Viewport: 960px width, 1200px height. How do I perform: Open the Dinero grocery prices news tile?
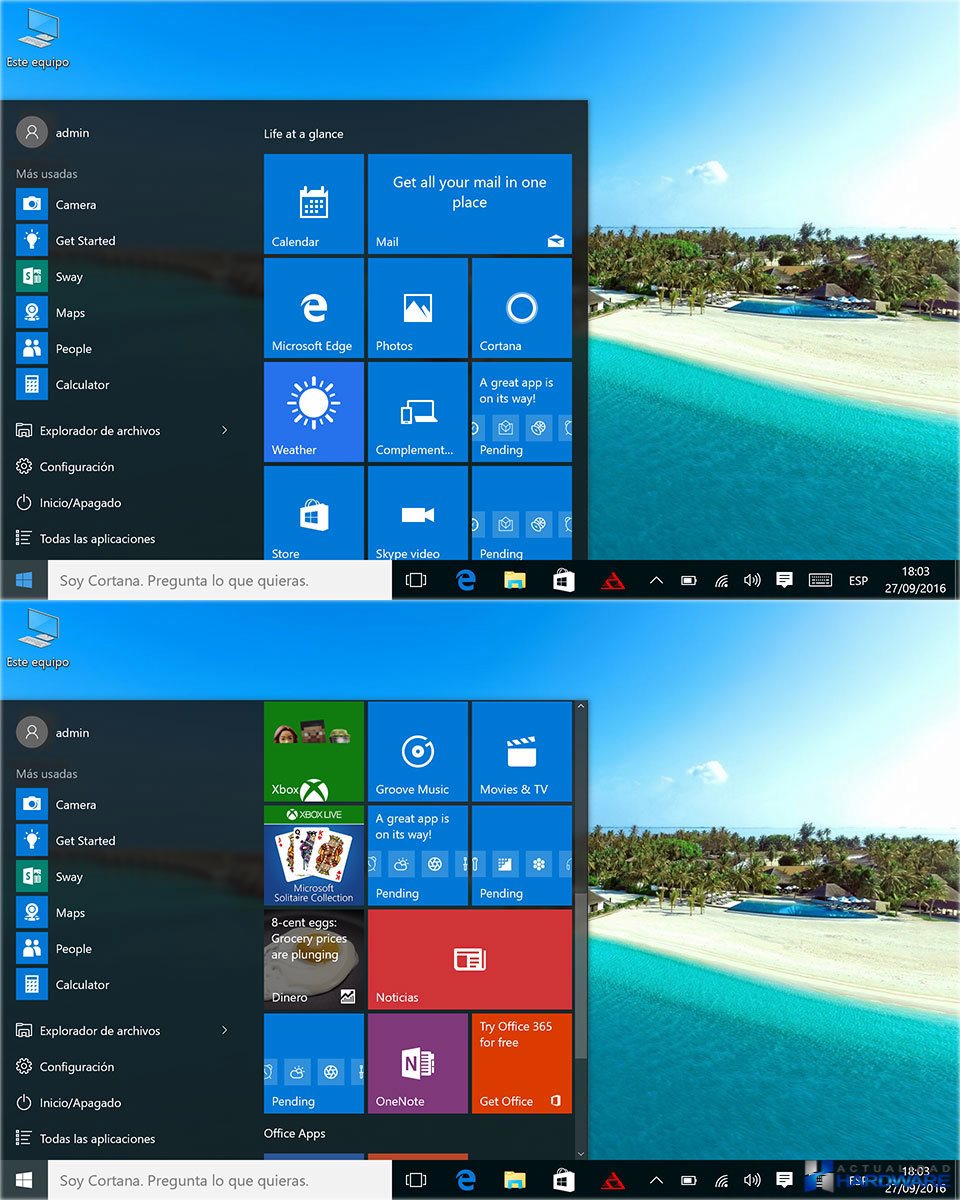pos(313,960)
